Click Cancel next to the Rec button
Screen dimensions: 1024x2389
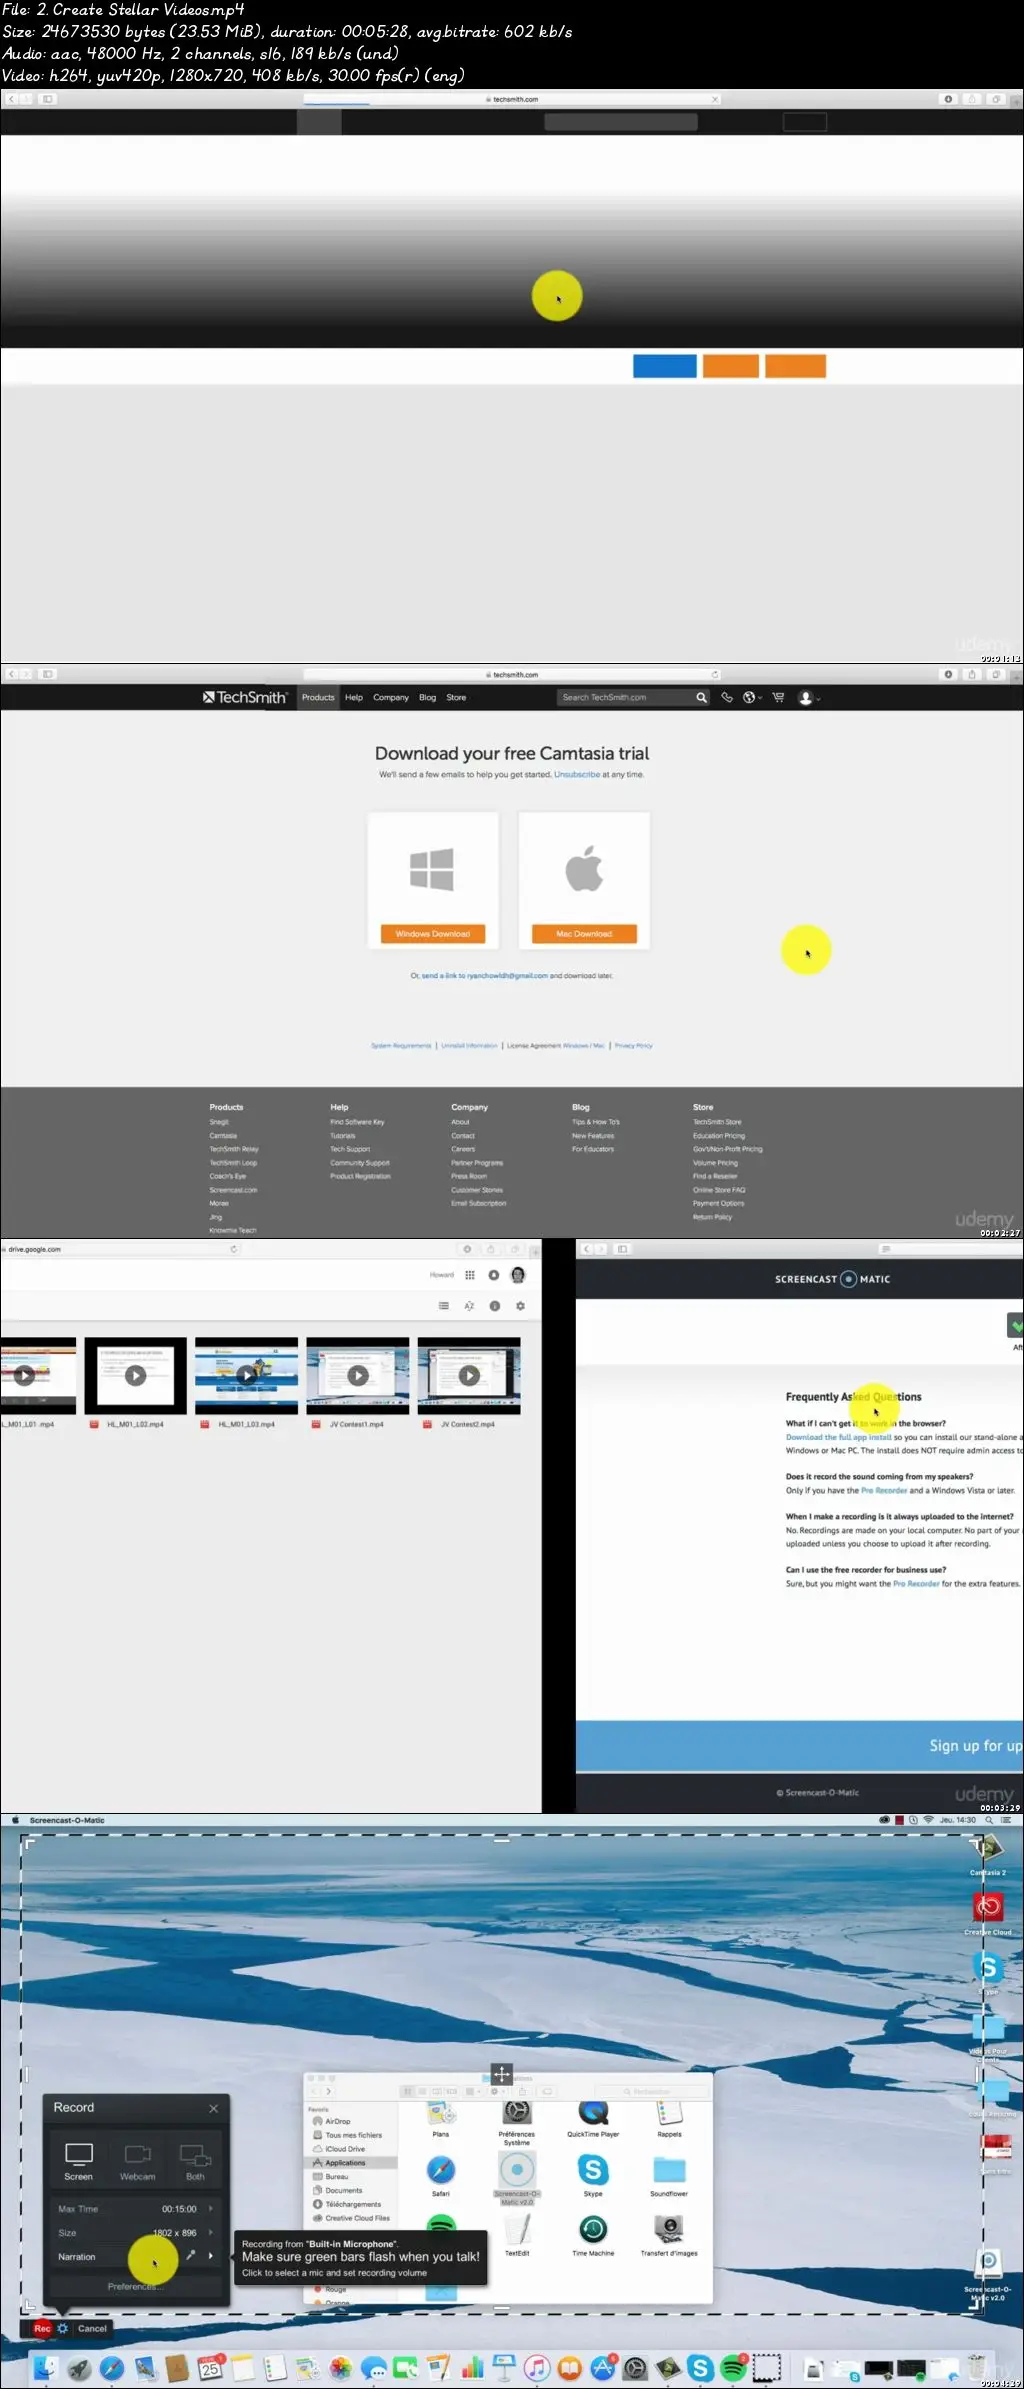pyautogui.click(x=92, y=2328)
